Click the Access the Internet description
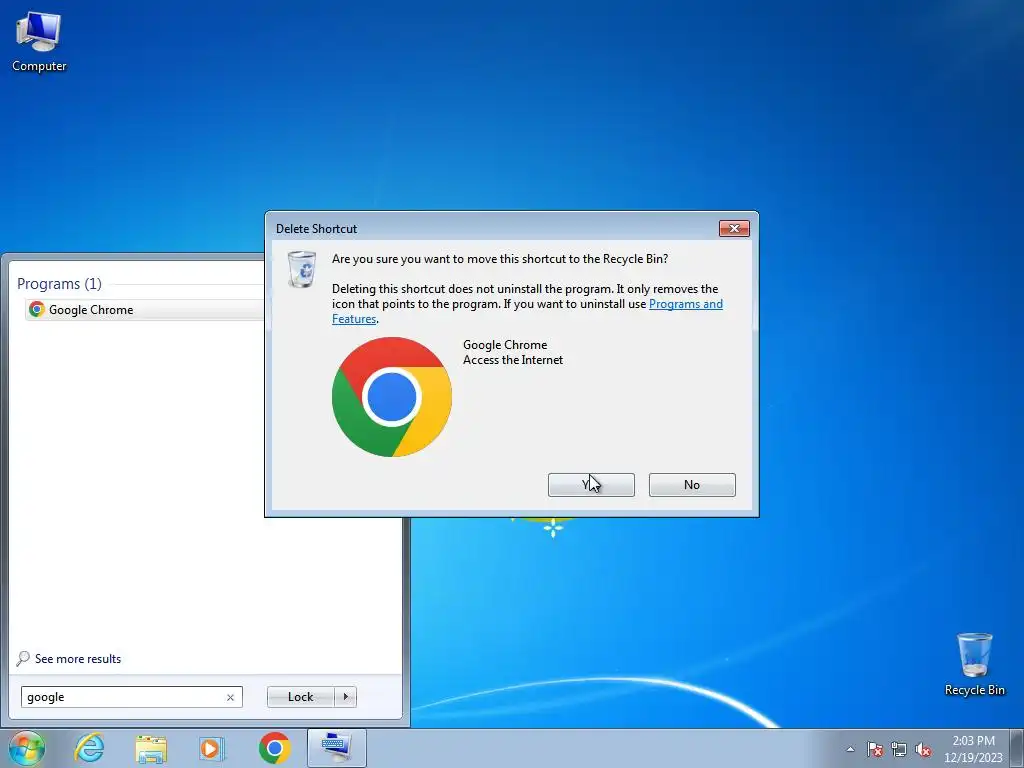Image resolution: width=1024 pixels, height=768 pixels. tap(513, 360)
